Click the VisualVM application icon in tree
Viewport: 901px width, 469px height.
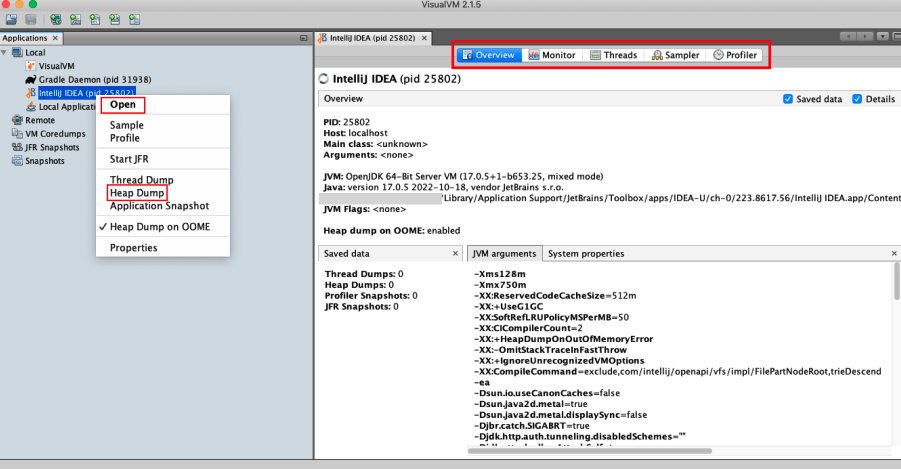[x=31, y=66]
